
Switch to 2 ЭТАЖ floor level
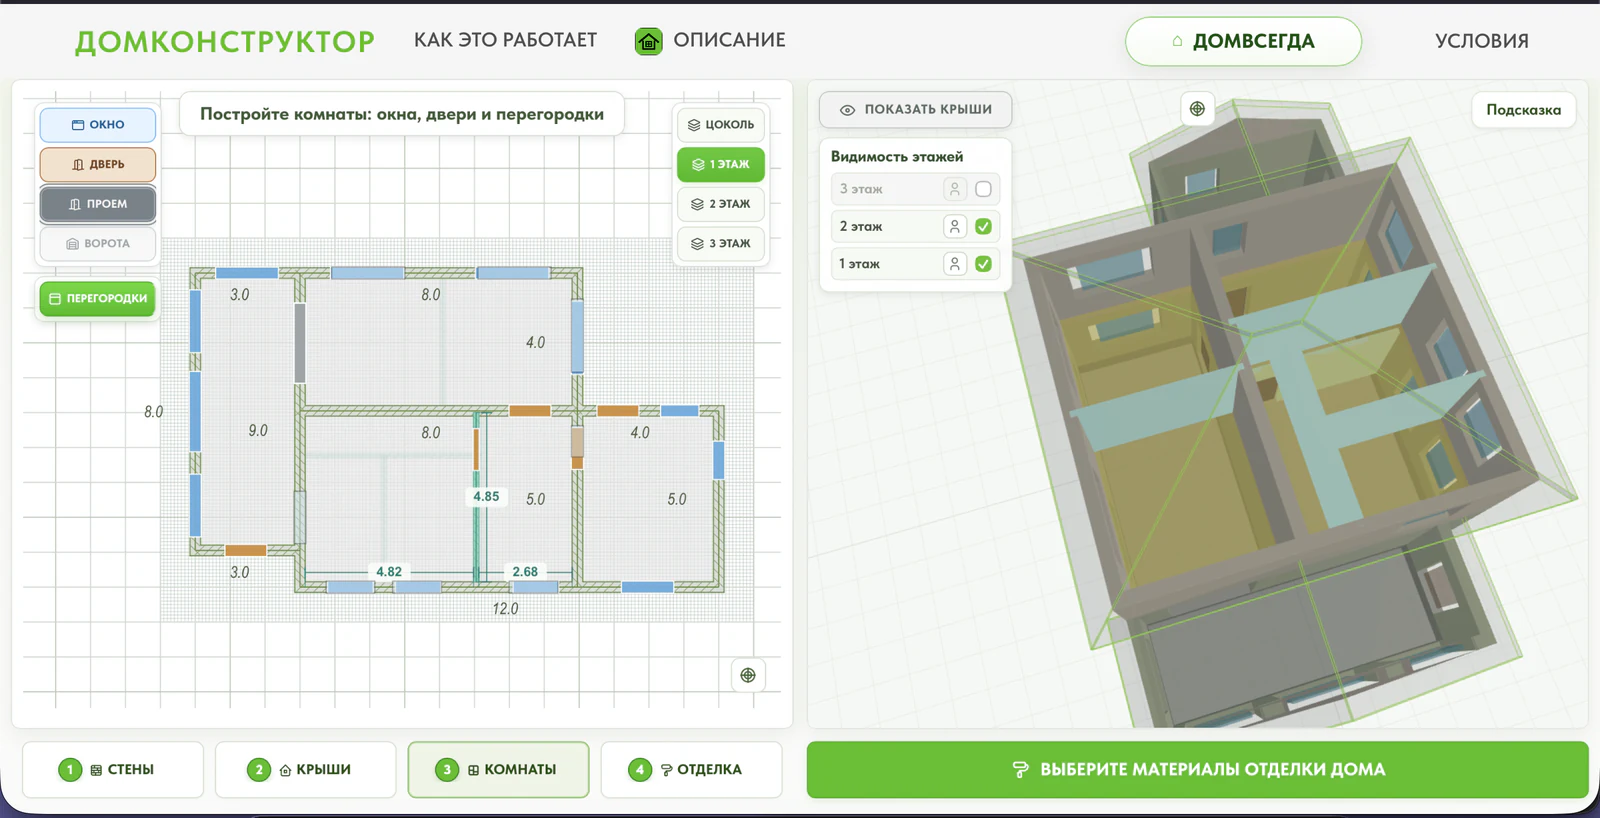point(721,204)
